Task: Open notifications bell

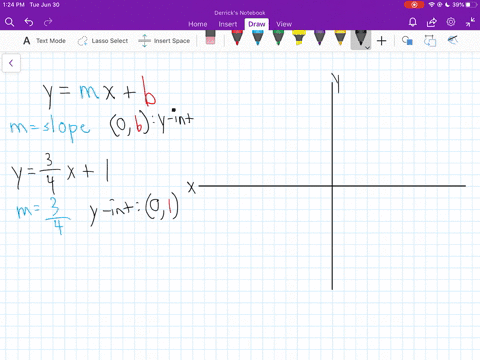Action: (413, 22)
